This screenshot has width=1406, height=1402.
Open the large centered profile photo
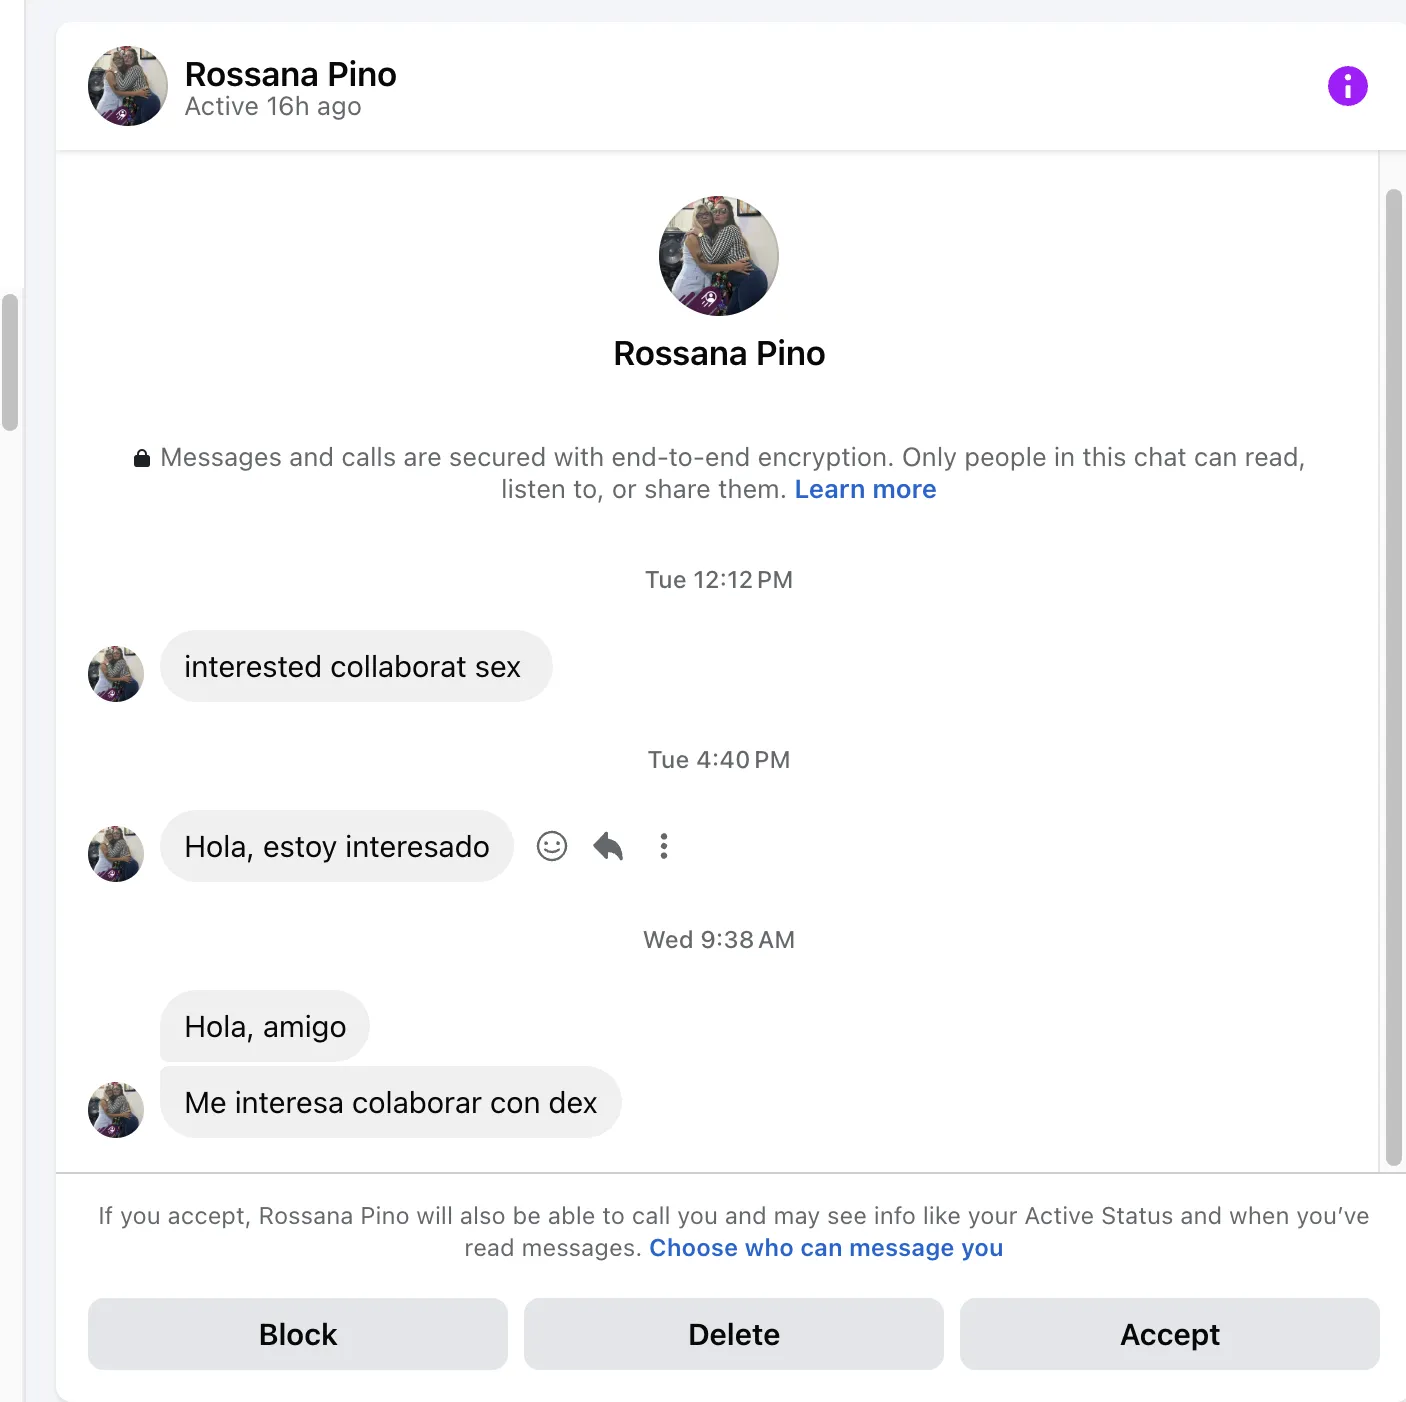pos(718,256)
